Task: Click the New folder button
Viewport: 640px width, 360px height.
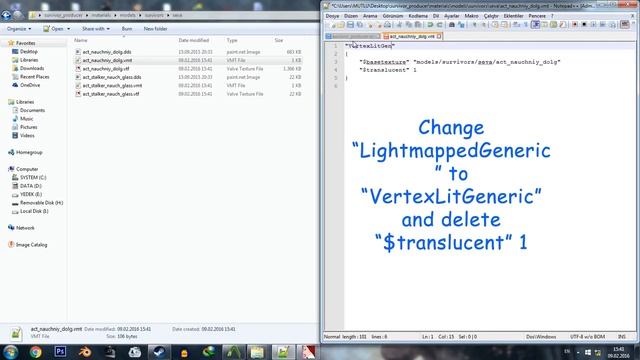Action: (155, 29)
